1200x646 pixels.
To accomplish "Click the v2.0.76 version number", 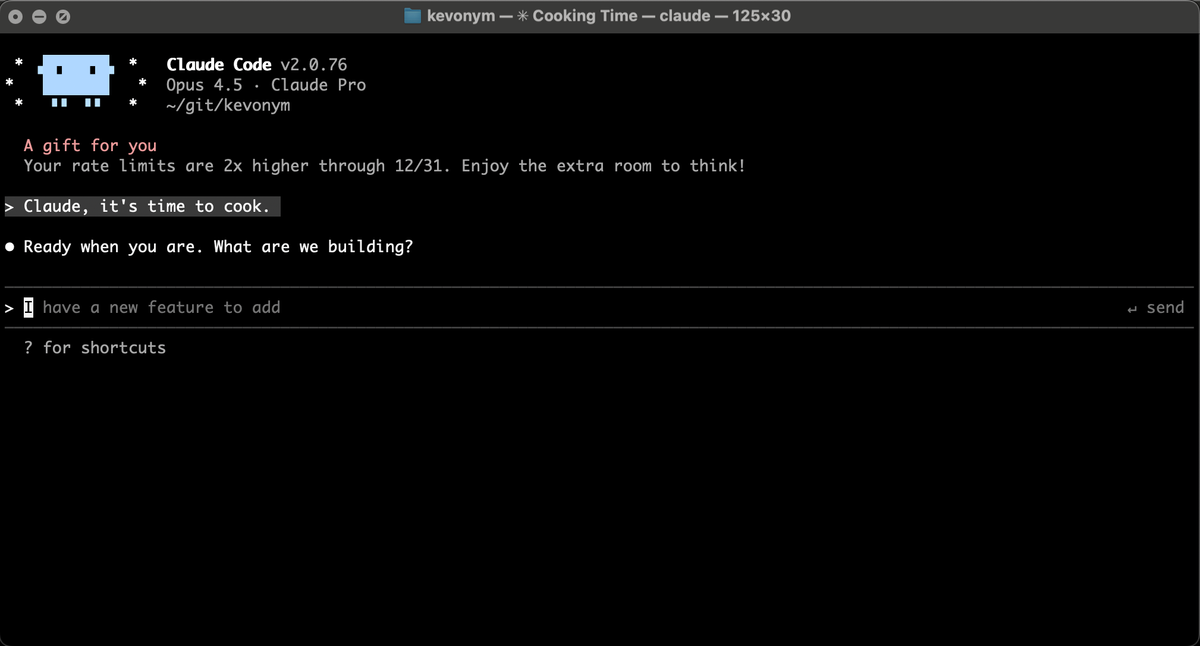I will (x=313, y=65).
